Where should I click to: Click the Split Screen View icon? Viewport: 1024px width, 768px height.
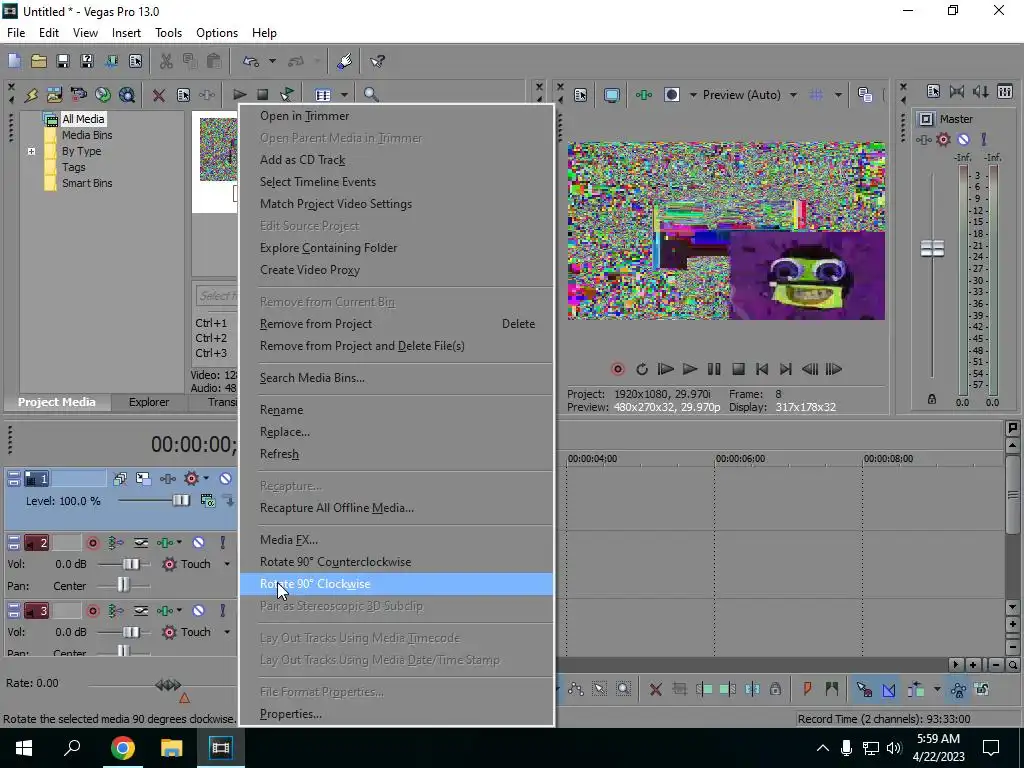tap(672, 95)
